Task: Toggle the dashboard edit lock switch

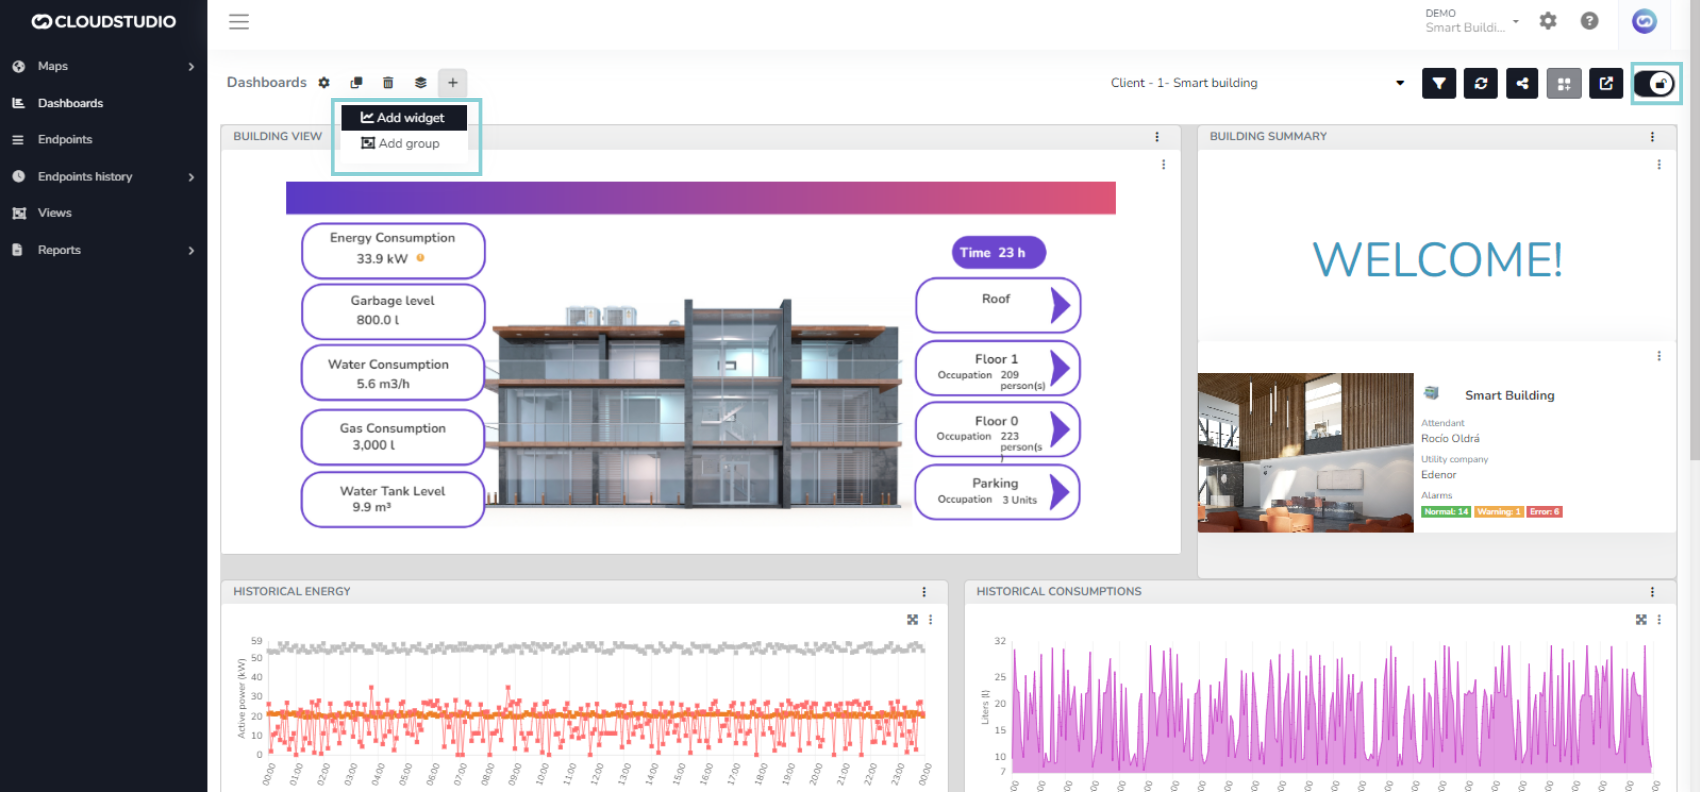Action: (1655, 84)
